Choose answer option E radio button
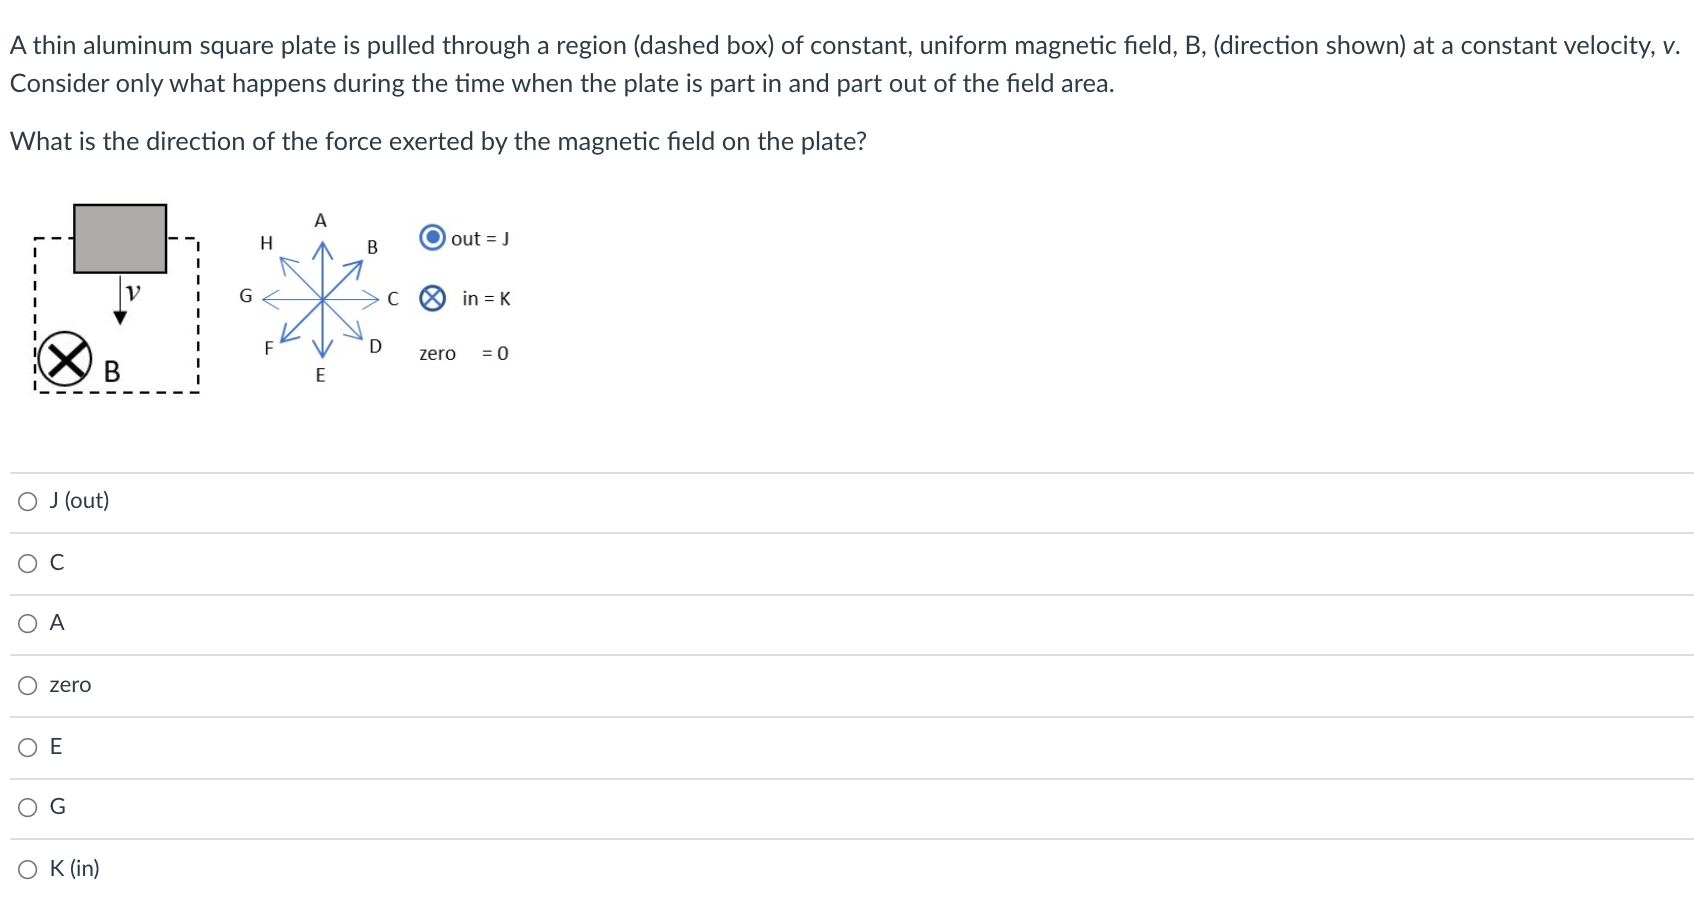Viewport: 1694px width, 914px height. [28, 747]
